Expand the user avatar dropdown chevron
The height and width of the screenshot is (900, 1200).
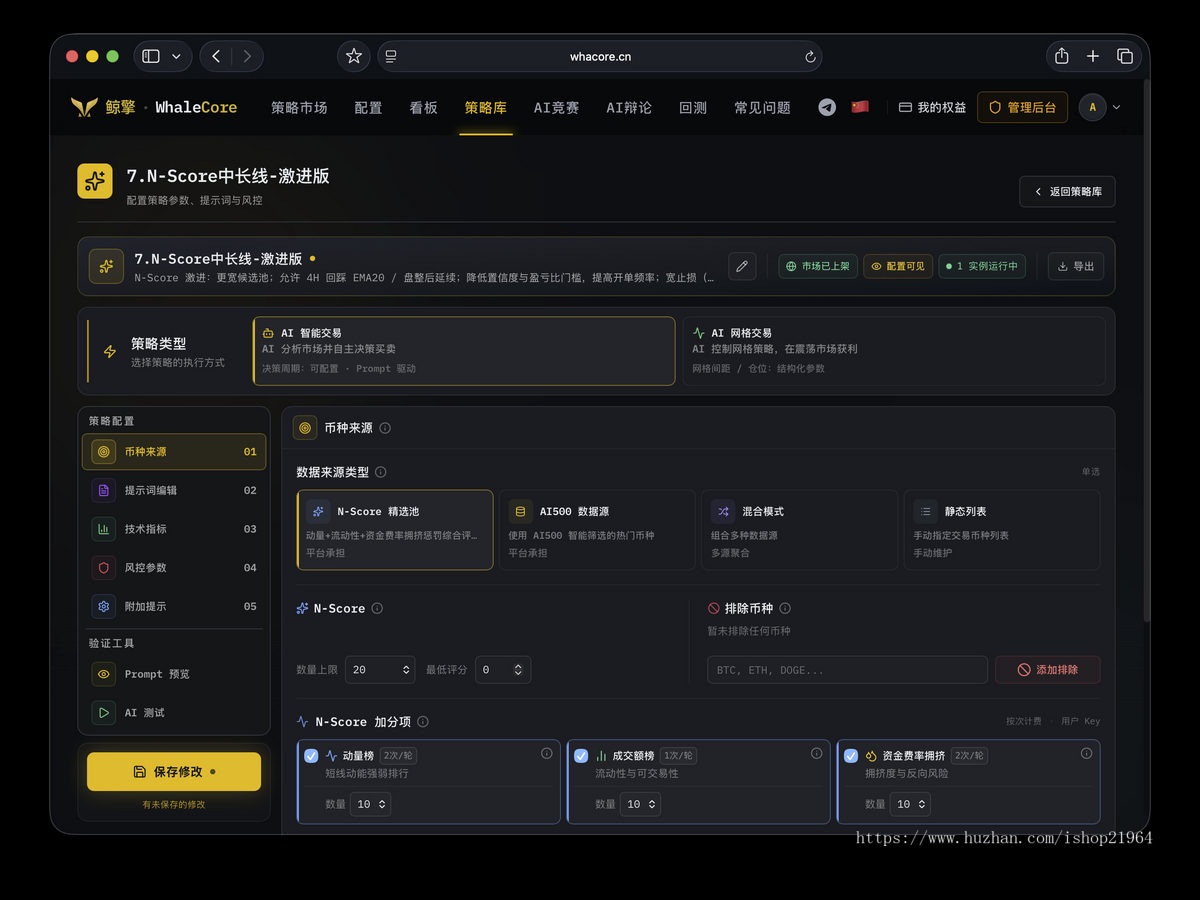point(1116,107)
